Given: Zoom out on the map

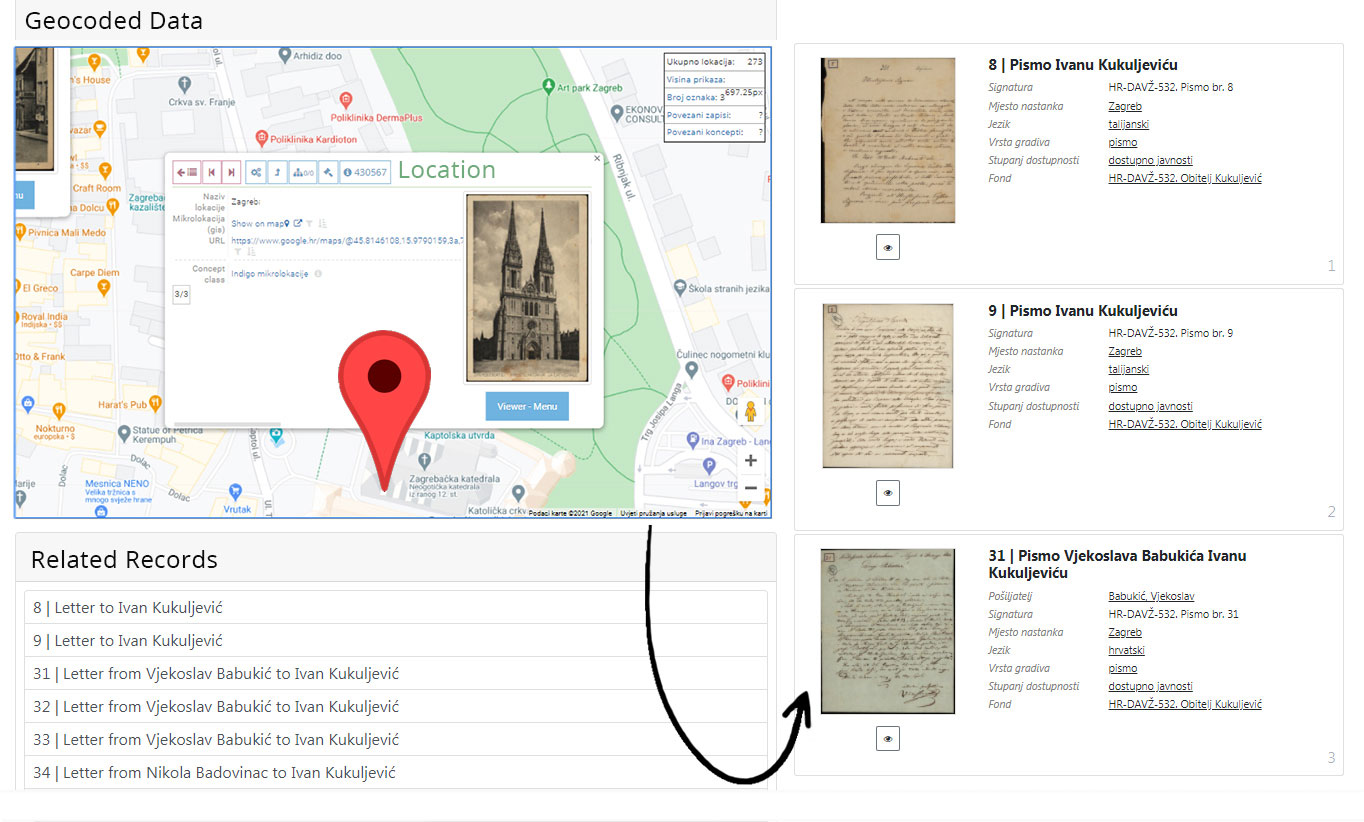Looking at the screenshot, I should [x=751, y=488].
